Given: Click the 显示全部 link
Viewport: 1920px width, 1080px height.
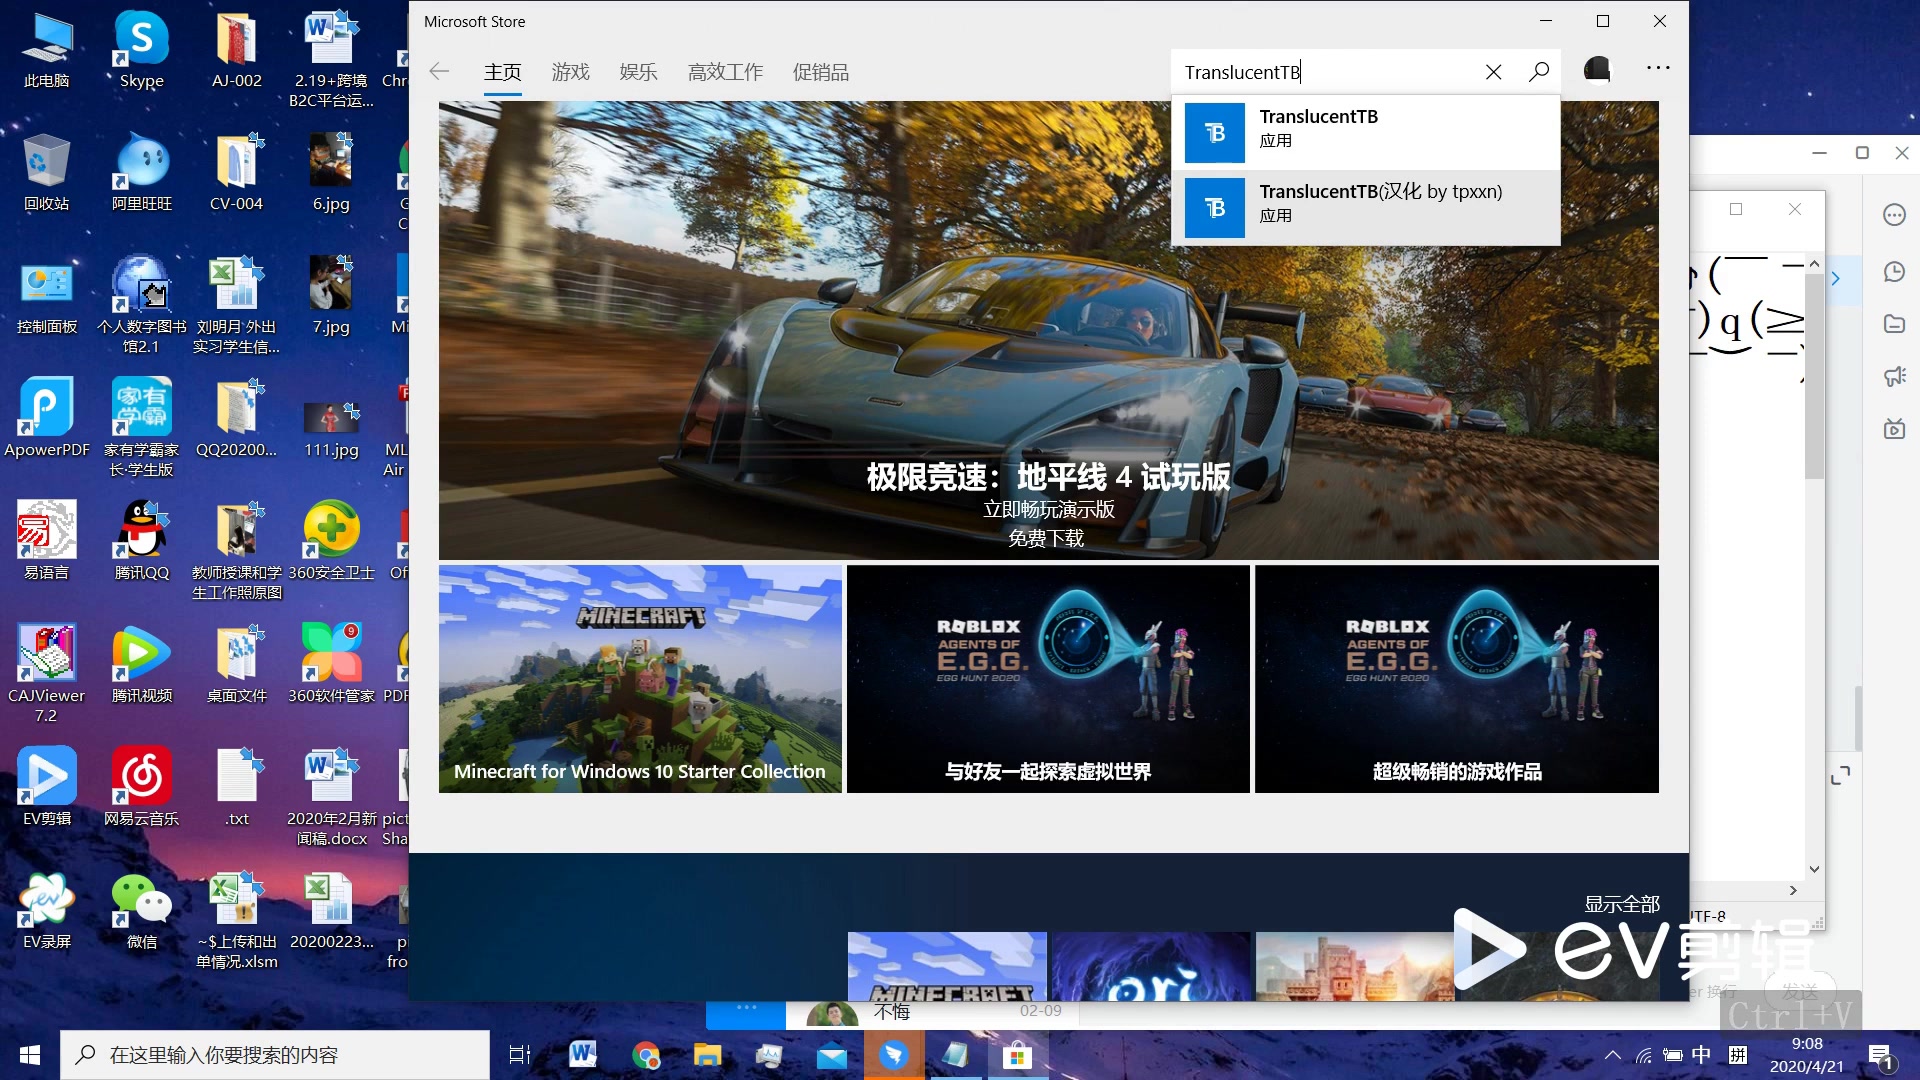Looking at the screenshot, I should 1621,904.
